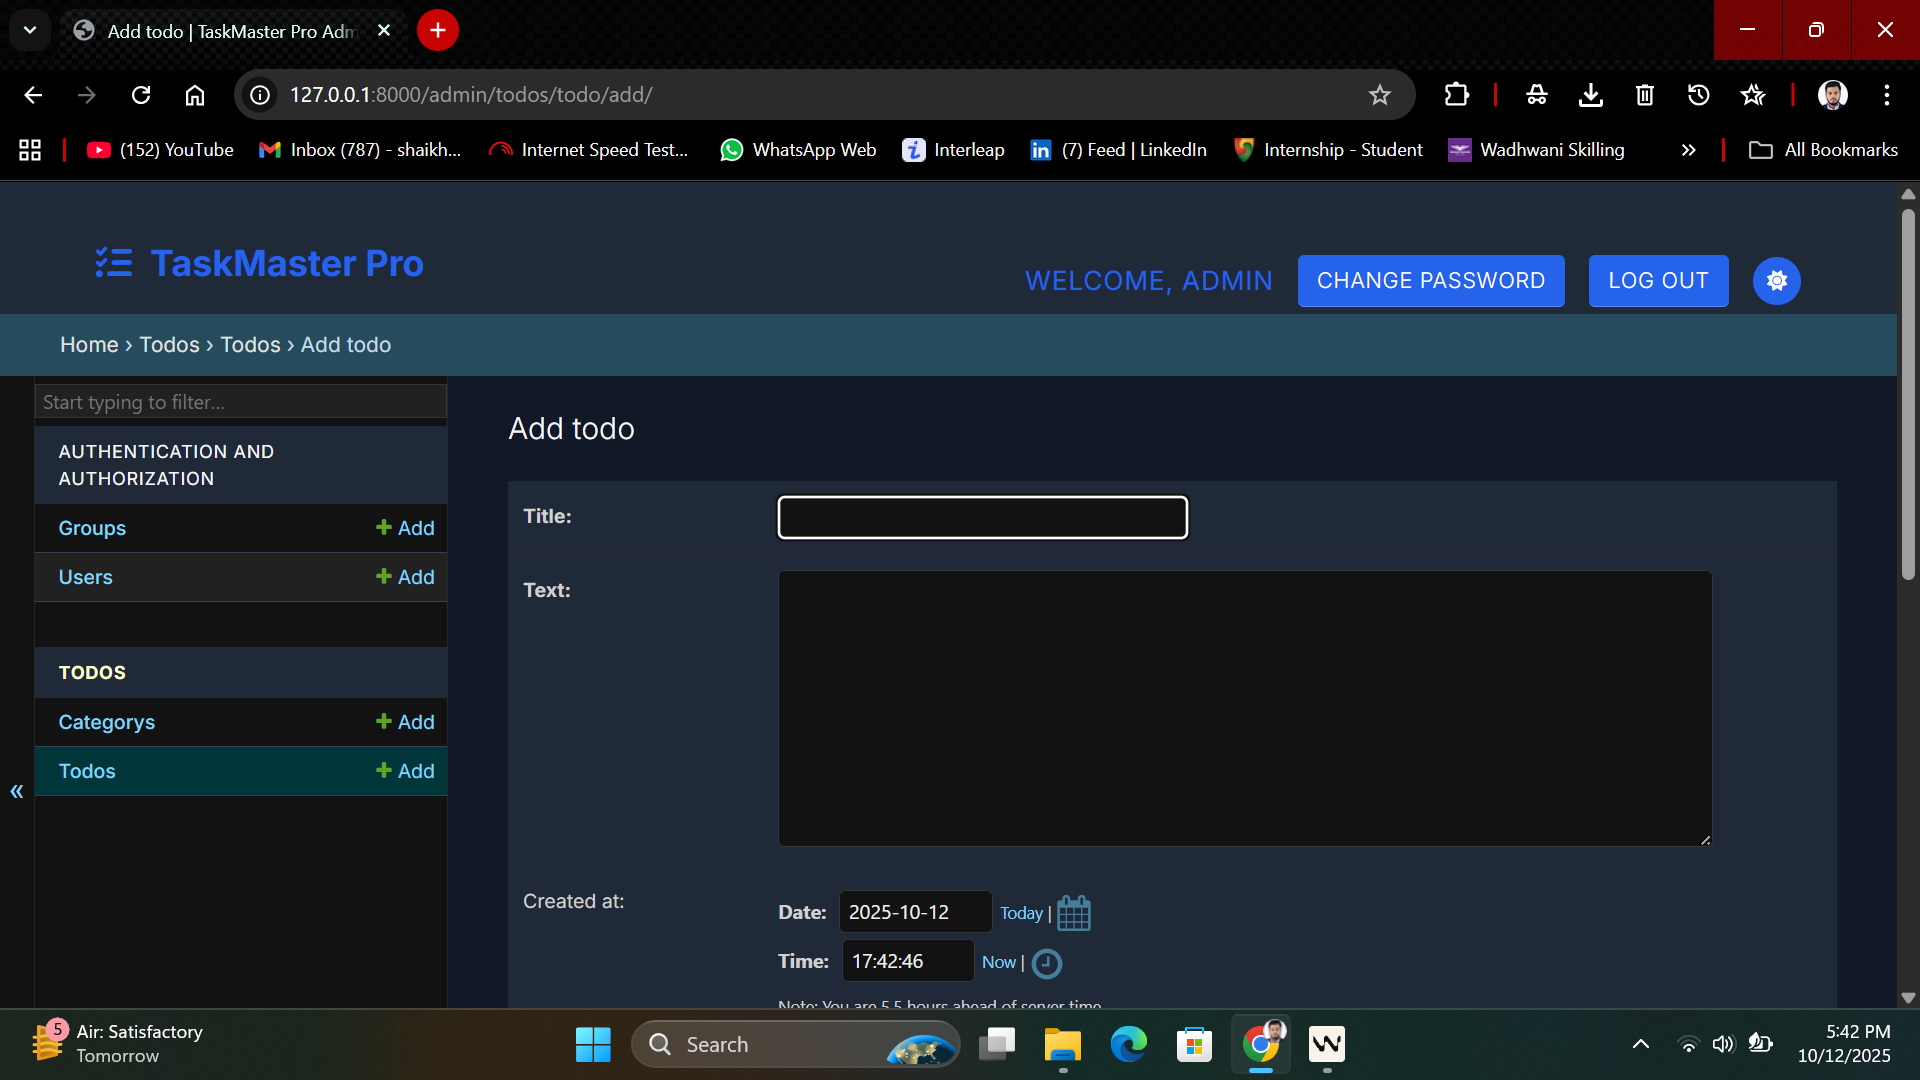Set time with the Now link
1920x1080 pixels.
click(998, 962)
